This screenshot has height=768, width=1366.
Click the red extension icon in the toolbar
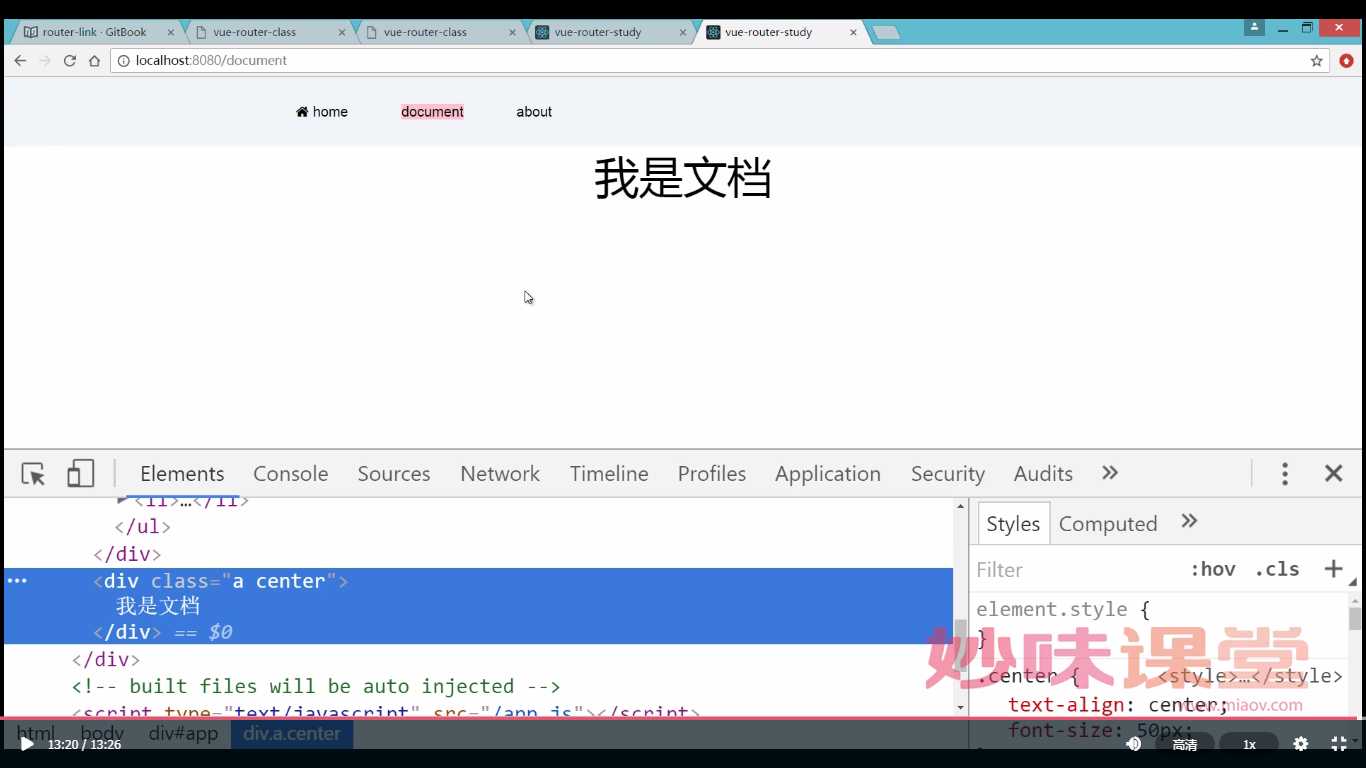point(1346,61)
